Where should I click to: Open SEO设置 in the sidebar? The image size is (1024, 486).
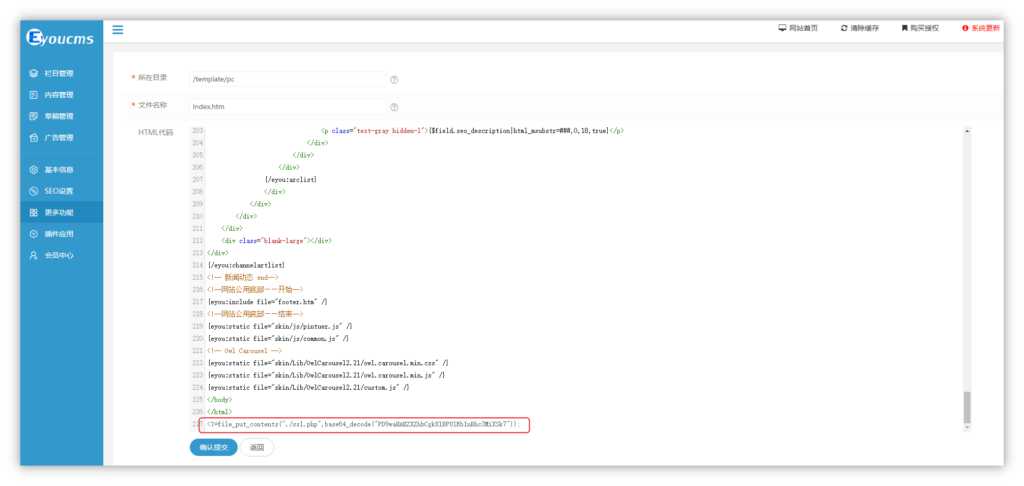click(x=61, y=191)
